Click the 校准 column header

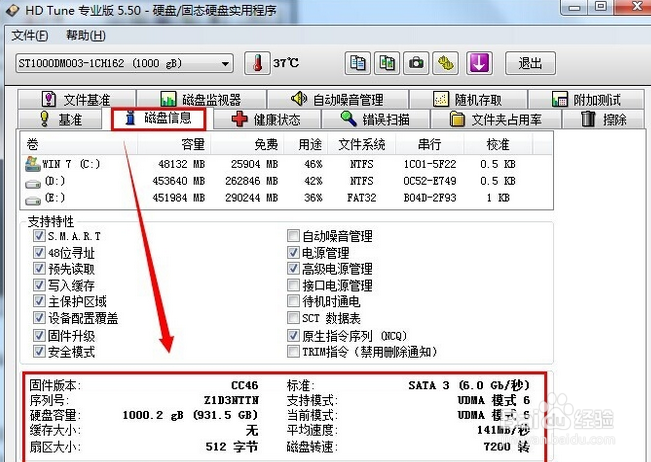point(498,144)
